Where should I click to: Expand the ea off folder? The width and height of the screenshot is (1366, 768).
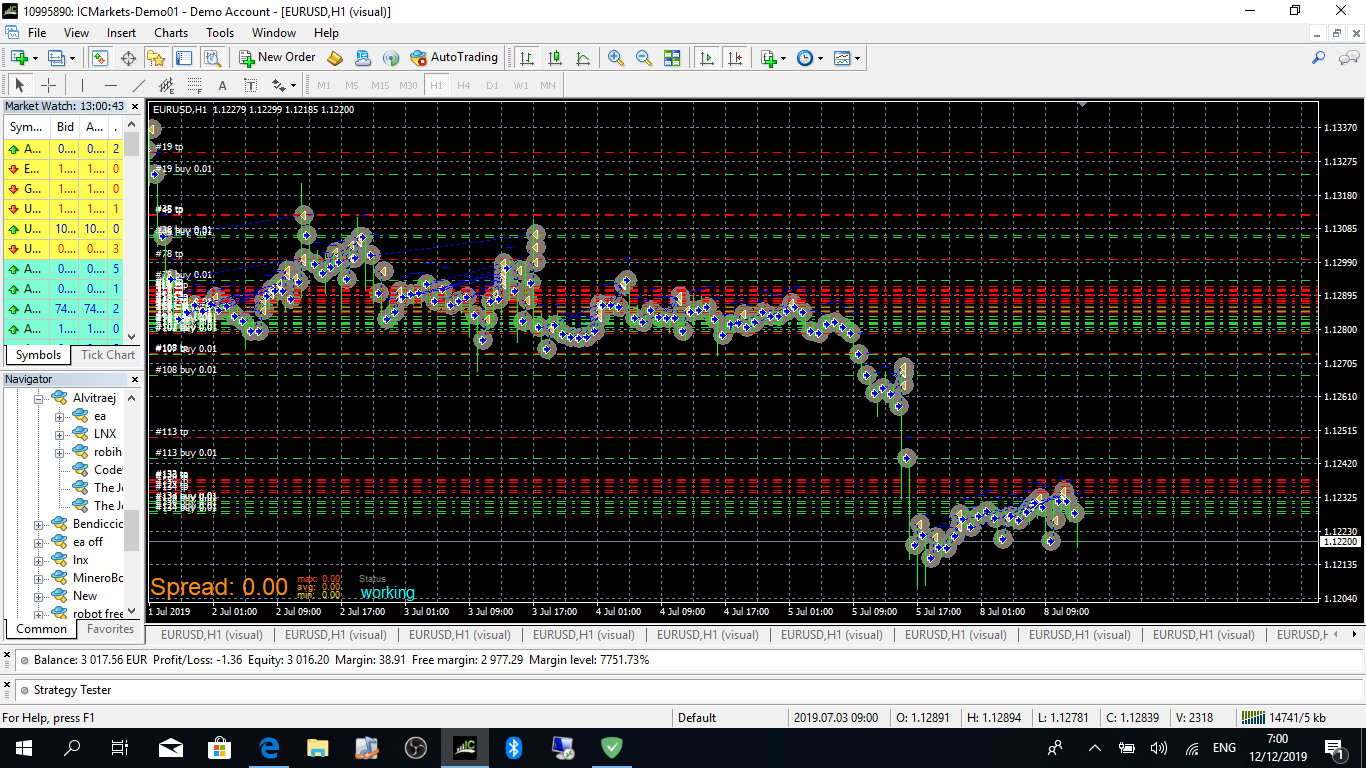40,542
